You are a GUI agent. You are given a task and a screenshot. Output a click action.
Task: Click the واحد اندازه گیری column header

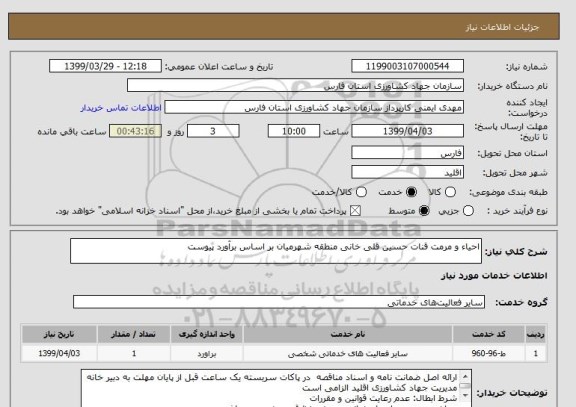[x=206, y=334]
